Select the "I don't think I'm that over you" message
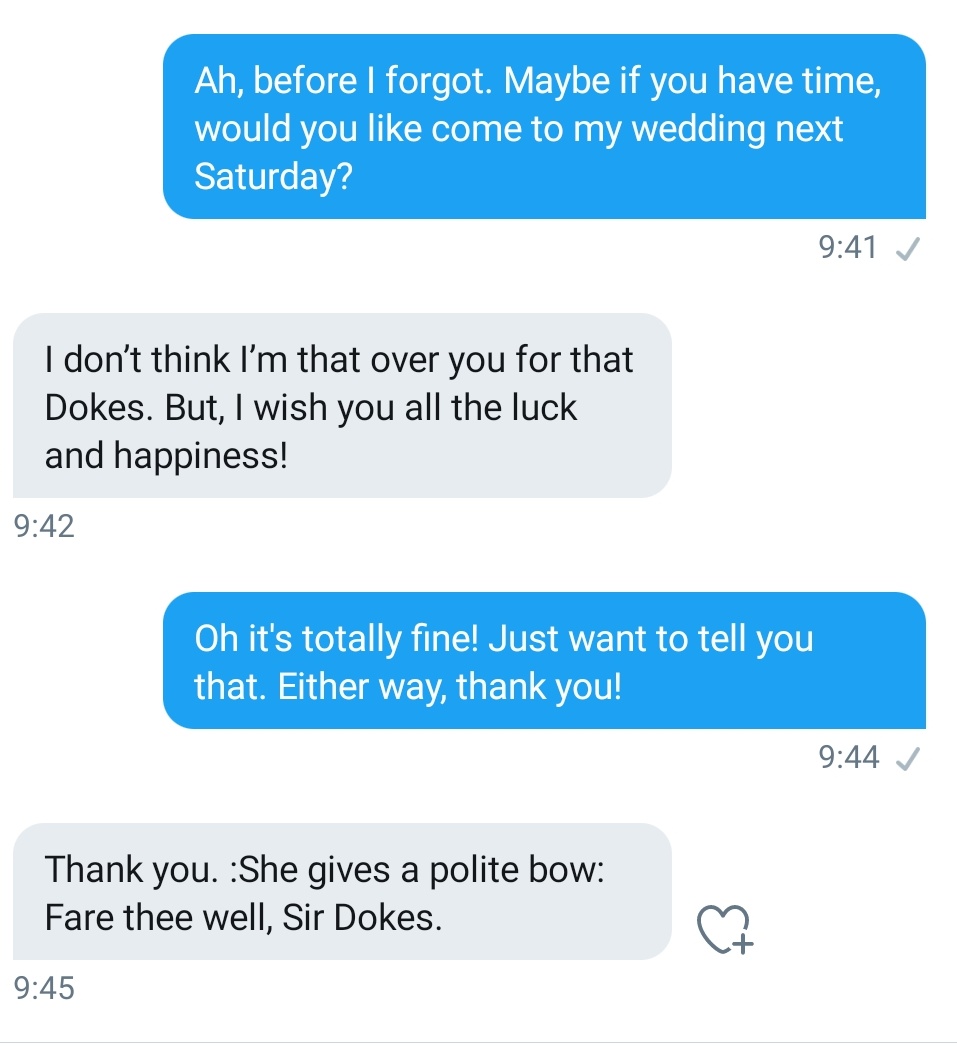 [x=342, y=406]
